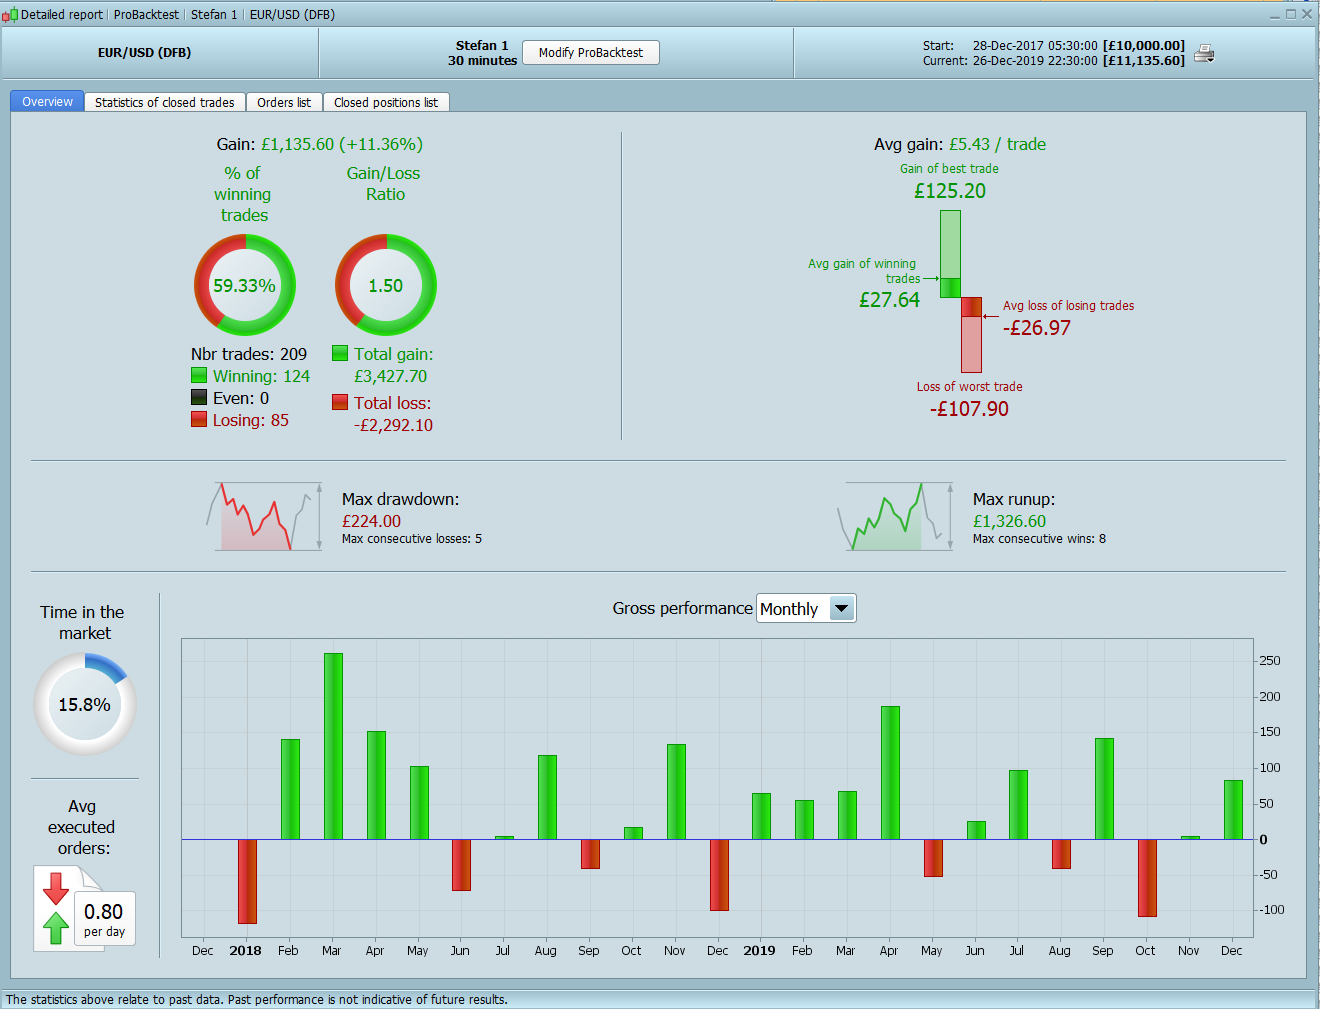
Task: Click the Gain/Loss Ratio donut chart
Action: pos(385,285)
